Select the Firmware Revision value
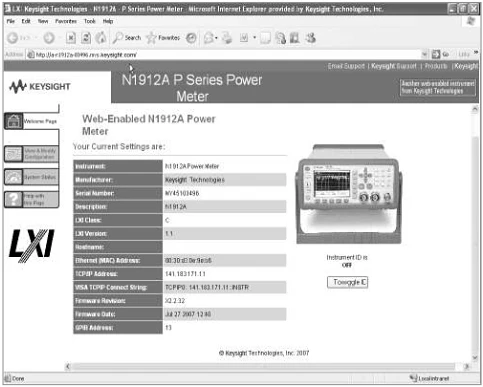The height and width of the screenshot is (387, 483). pyautogui.click(x=175, y=301)
